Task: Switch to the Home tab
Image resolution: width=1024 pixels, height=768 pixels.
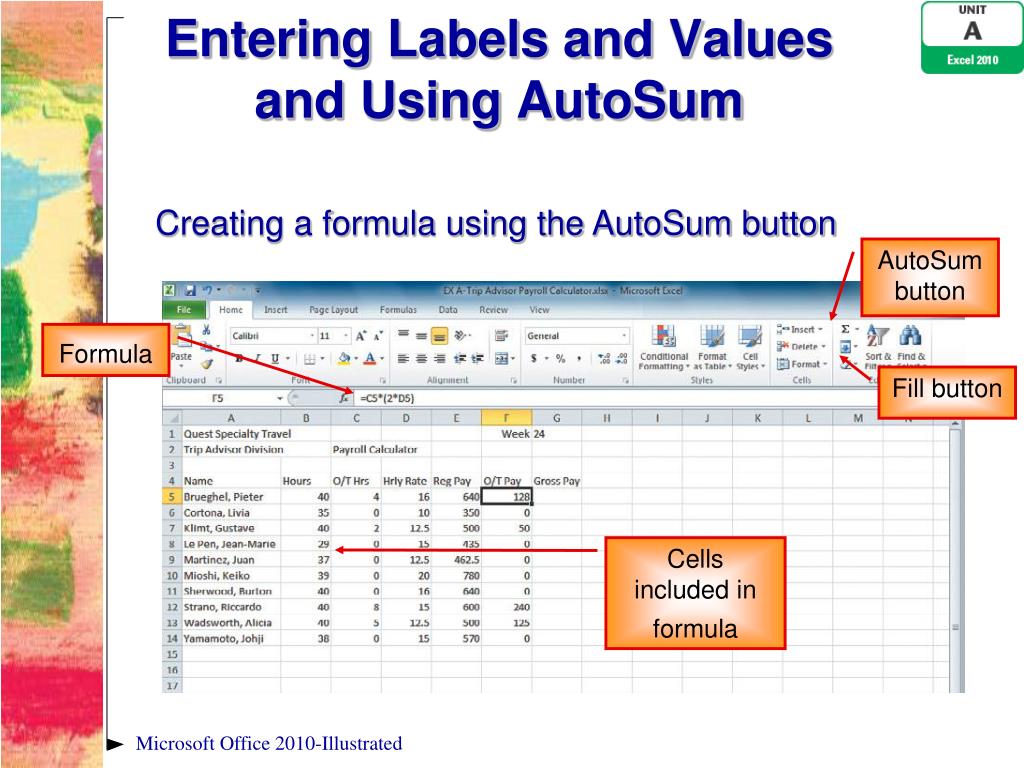Action: [231, 310]
